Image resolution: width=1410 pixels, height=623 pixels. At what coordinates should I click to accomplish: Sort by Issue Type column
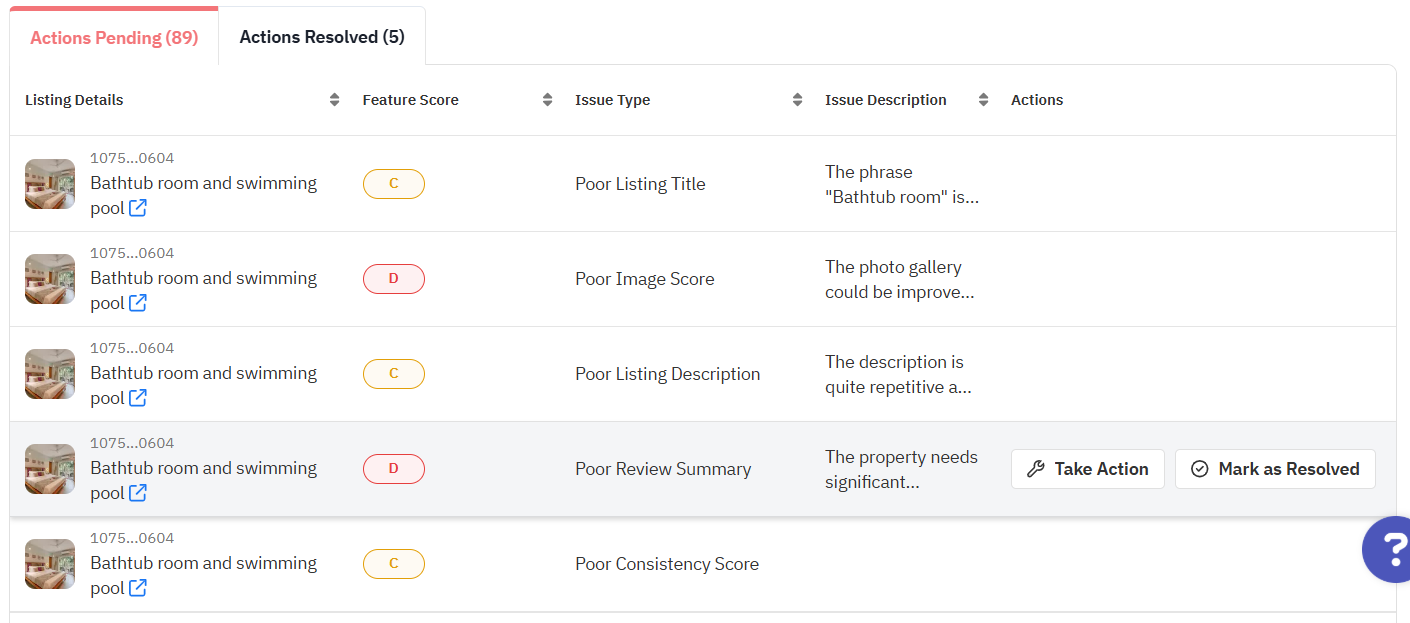[797, 100]
